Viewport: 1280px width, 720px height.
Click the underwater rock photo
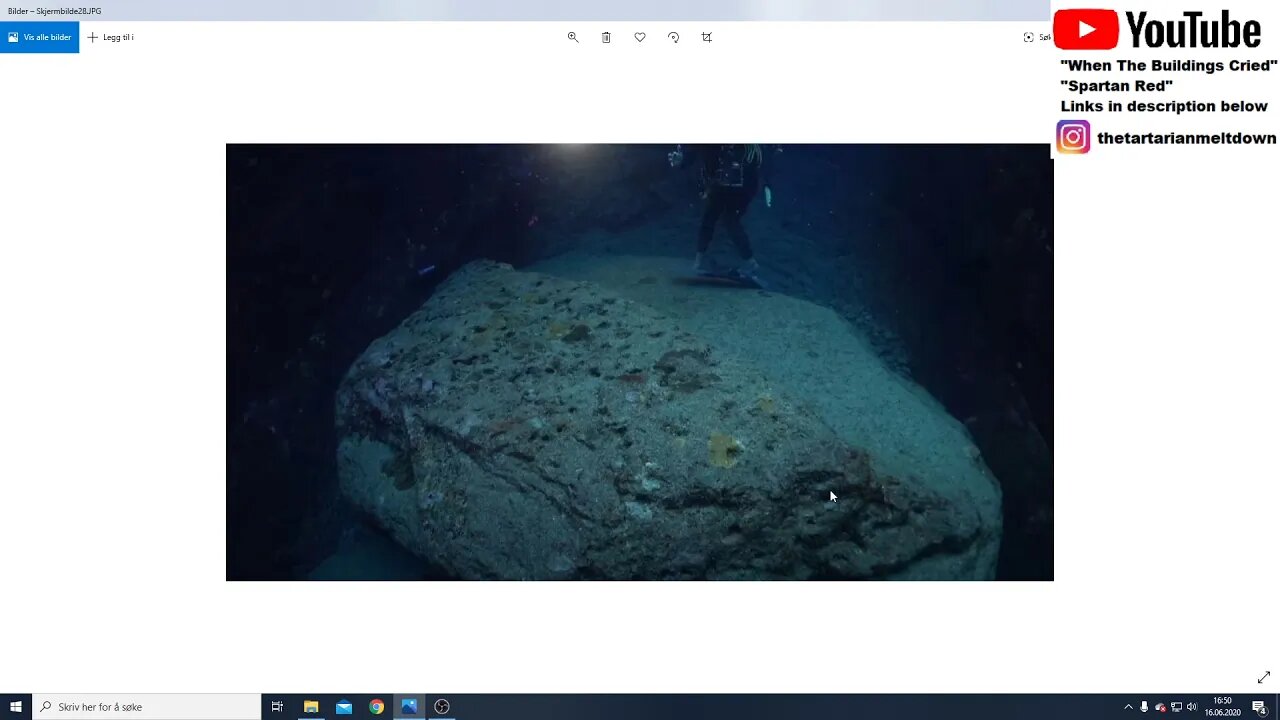click(x=639, y=362)
